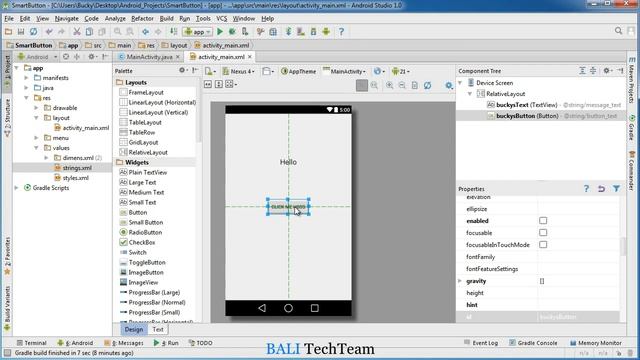Select the AppTheme theme button

tap(298, 71)
